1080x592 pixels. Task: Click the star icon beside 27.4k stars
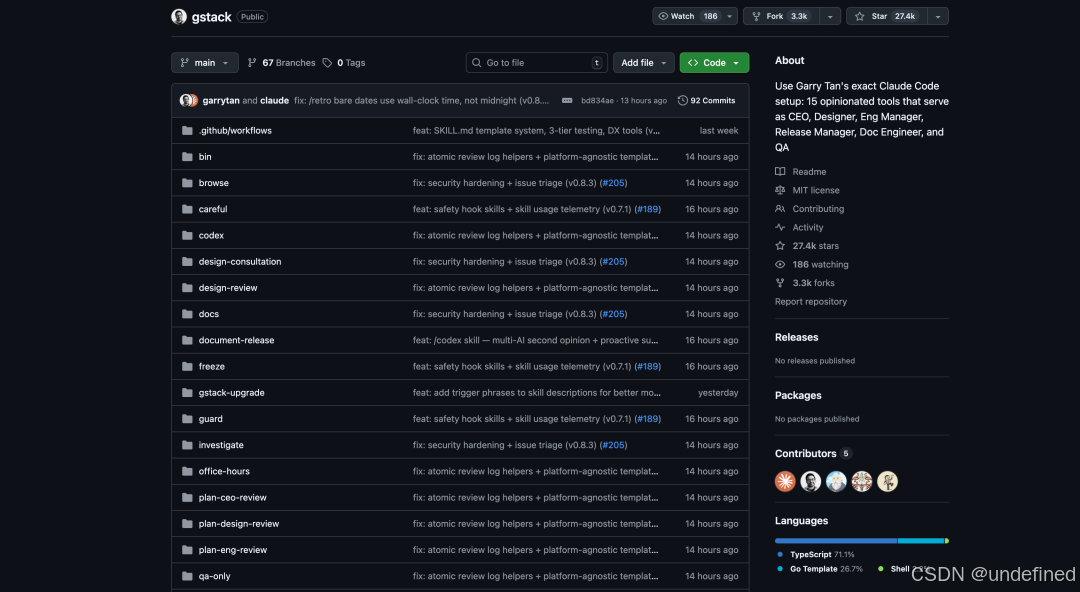(780, 246)
